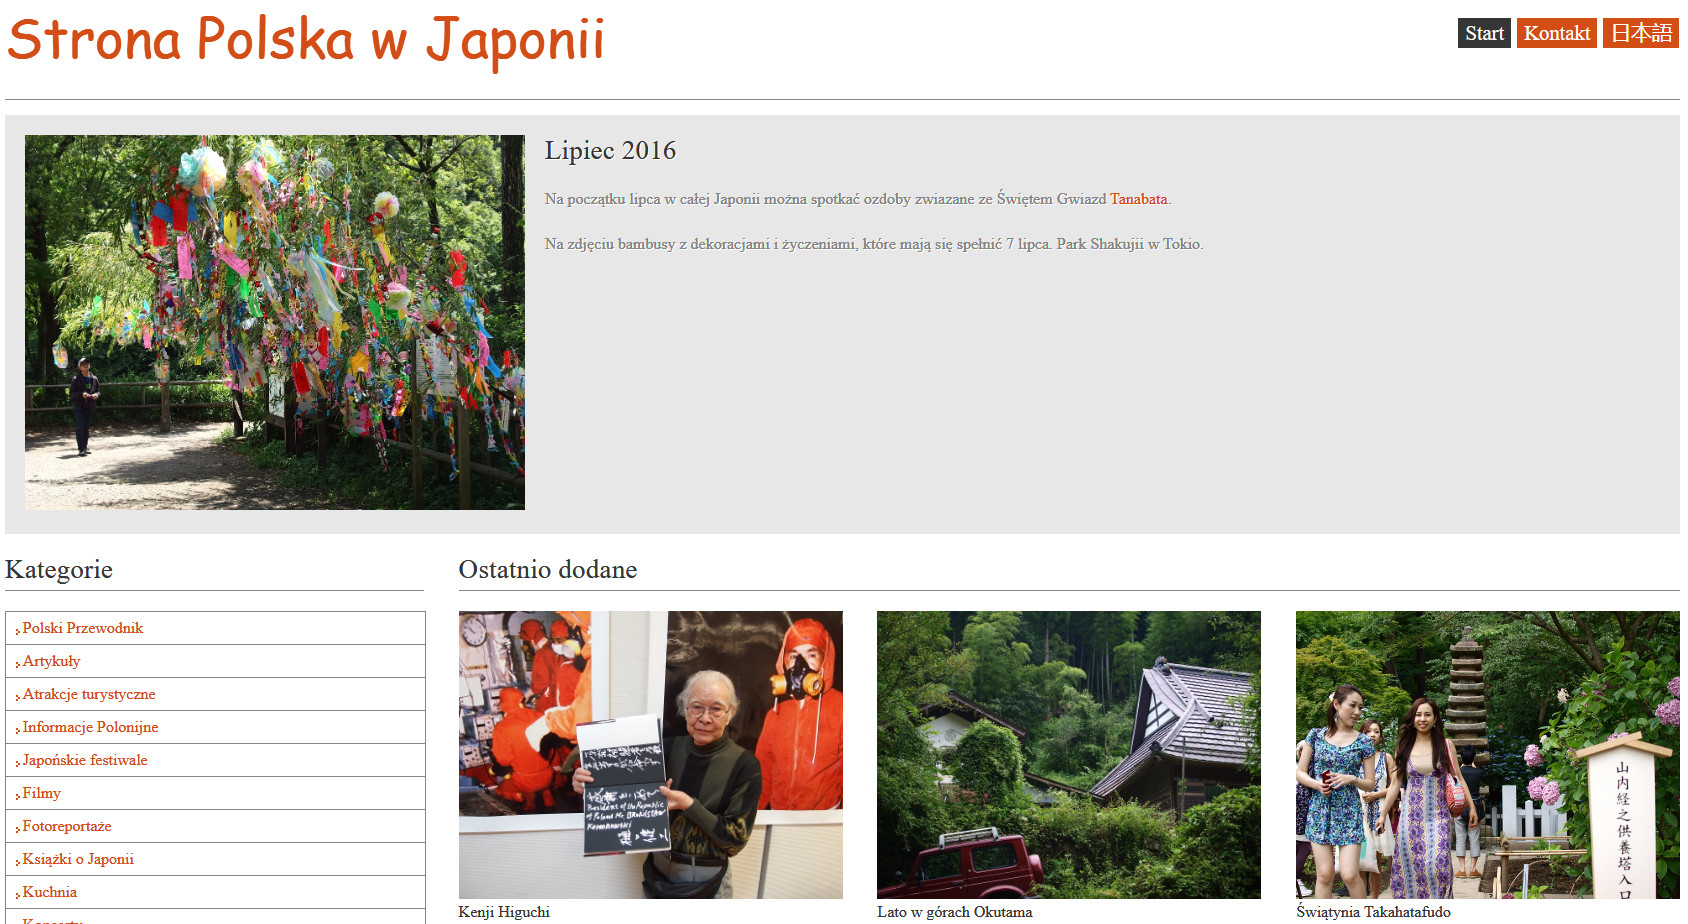Open the Tanabata bamboo decorations photo
1688x924 pixels.
pyautogui.click(x=275, y=322)
